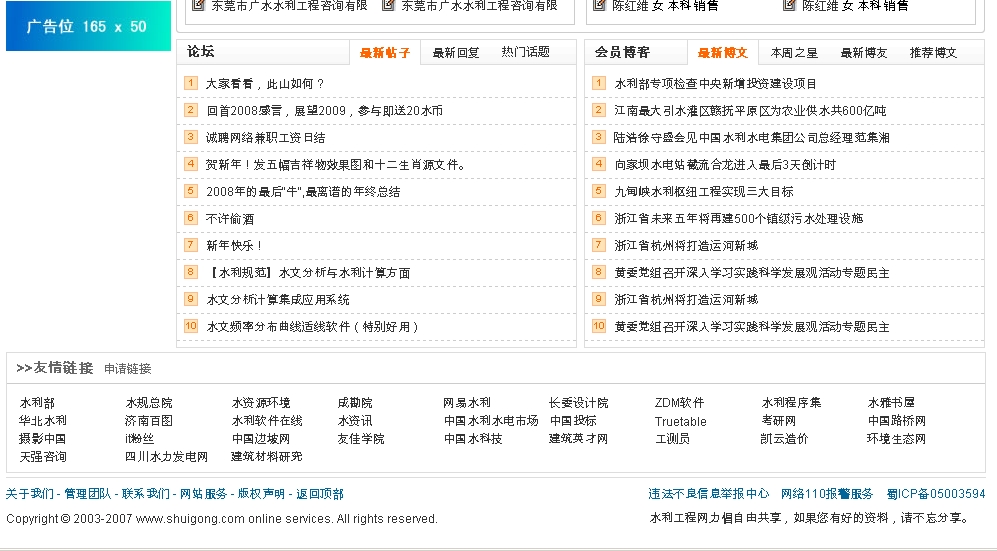The width and height of the screenshot is (997, 551).
Task: Click number 1 icon beside 大家看看 post
Action: coord(191,83)
